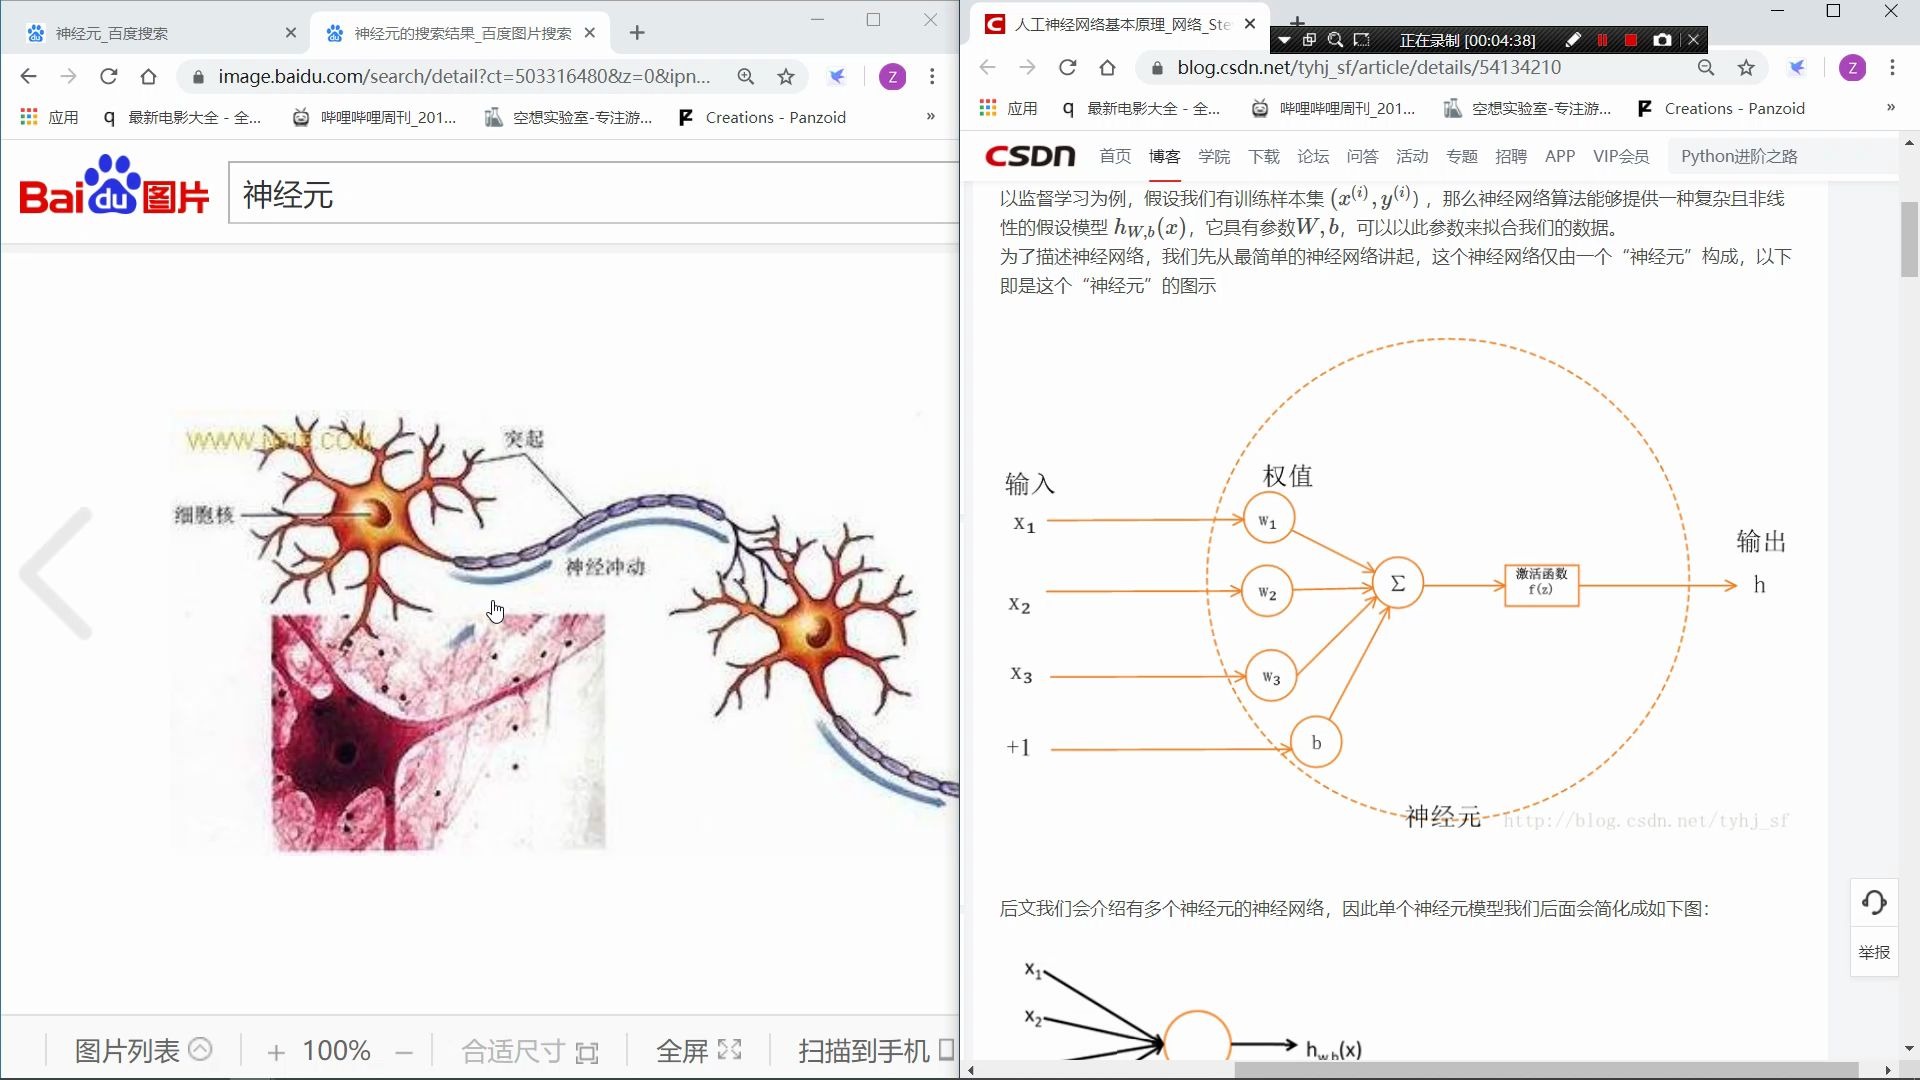Open the recorder zoom magnifier tool
This screenshot has width=1920, height=1080.
point(1335,40)
